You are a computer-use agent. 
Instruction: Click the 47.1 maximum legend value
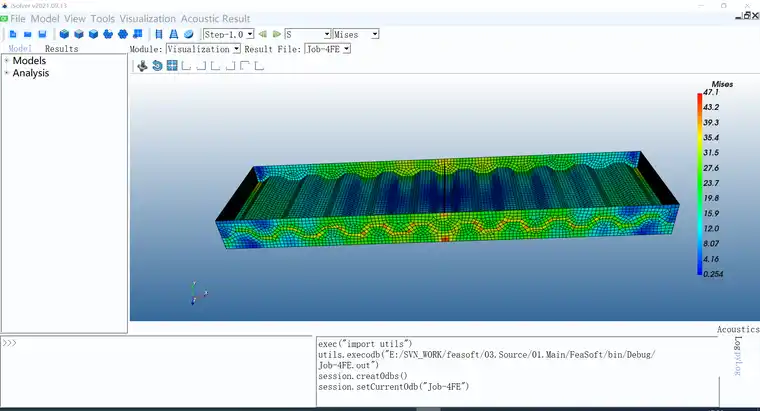pos(711,92)
